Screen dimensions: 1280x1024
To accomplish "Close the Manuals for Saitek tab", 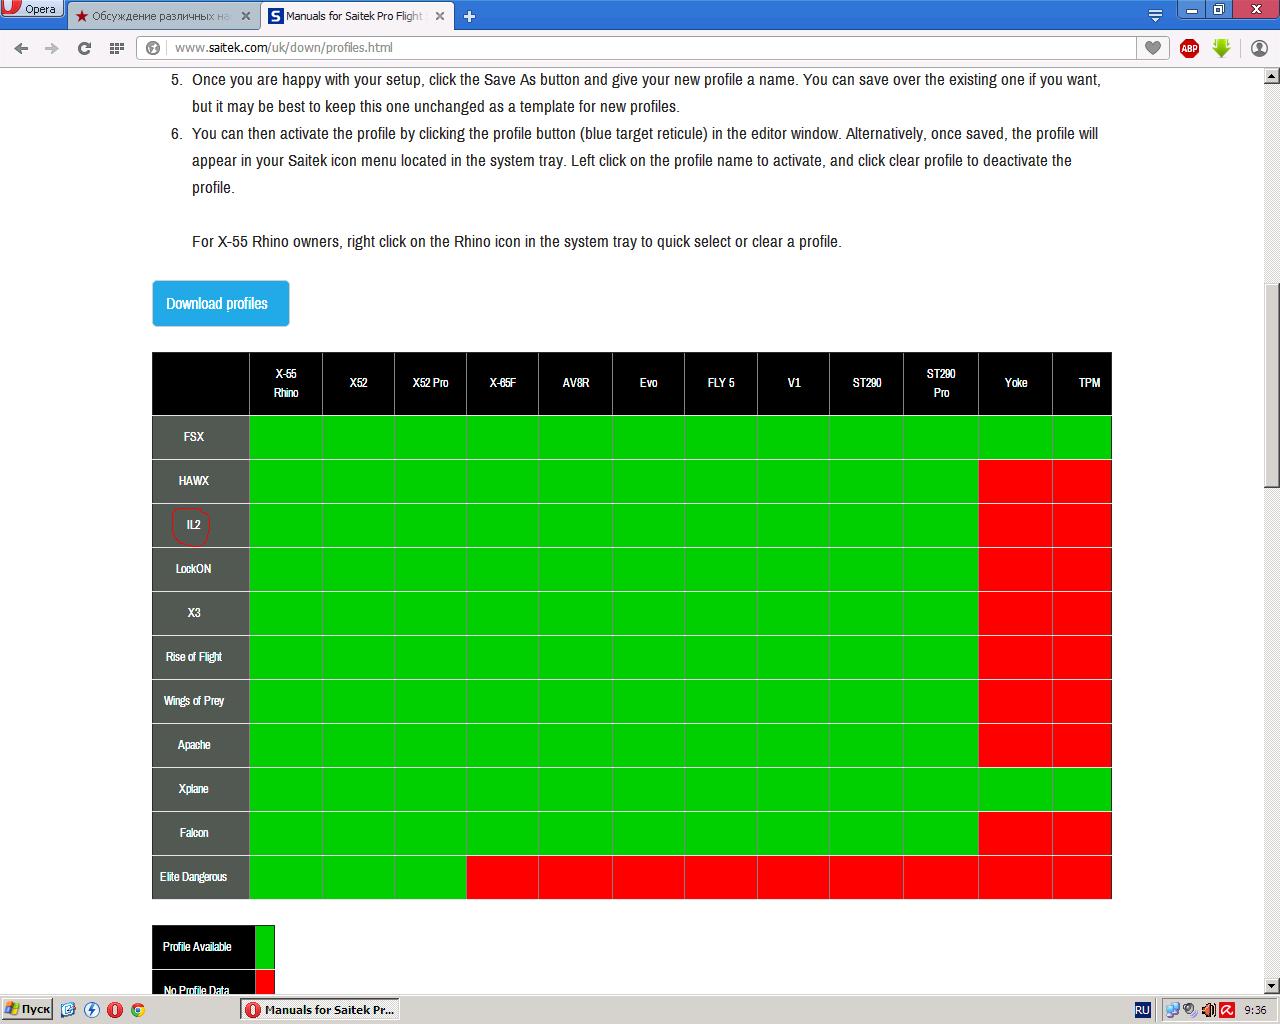I will [439, 16].
